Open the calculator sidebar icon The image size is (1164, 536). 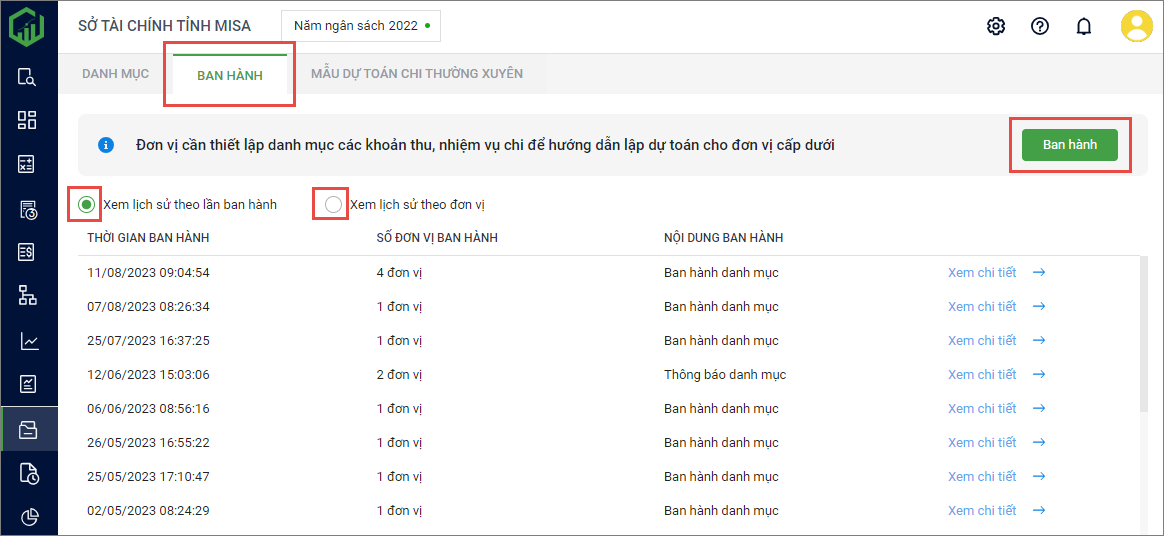pos(28,164)
